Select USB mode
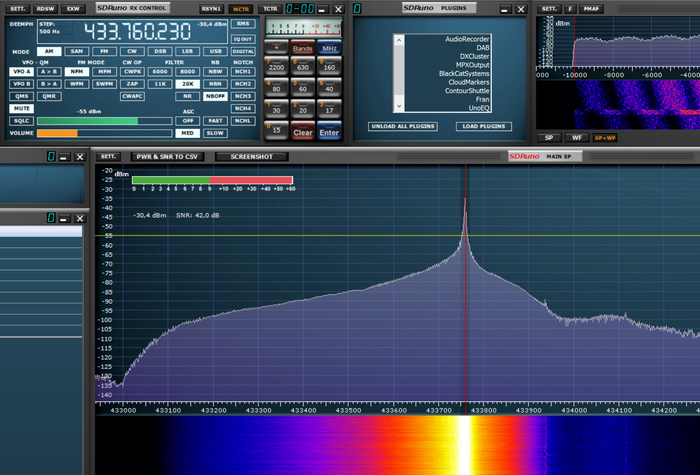Viewport: 700px width, 475px height. (215, 51)
